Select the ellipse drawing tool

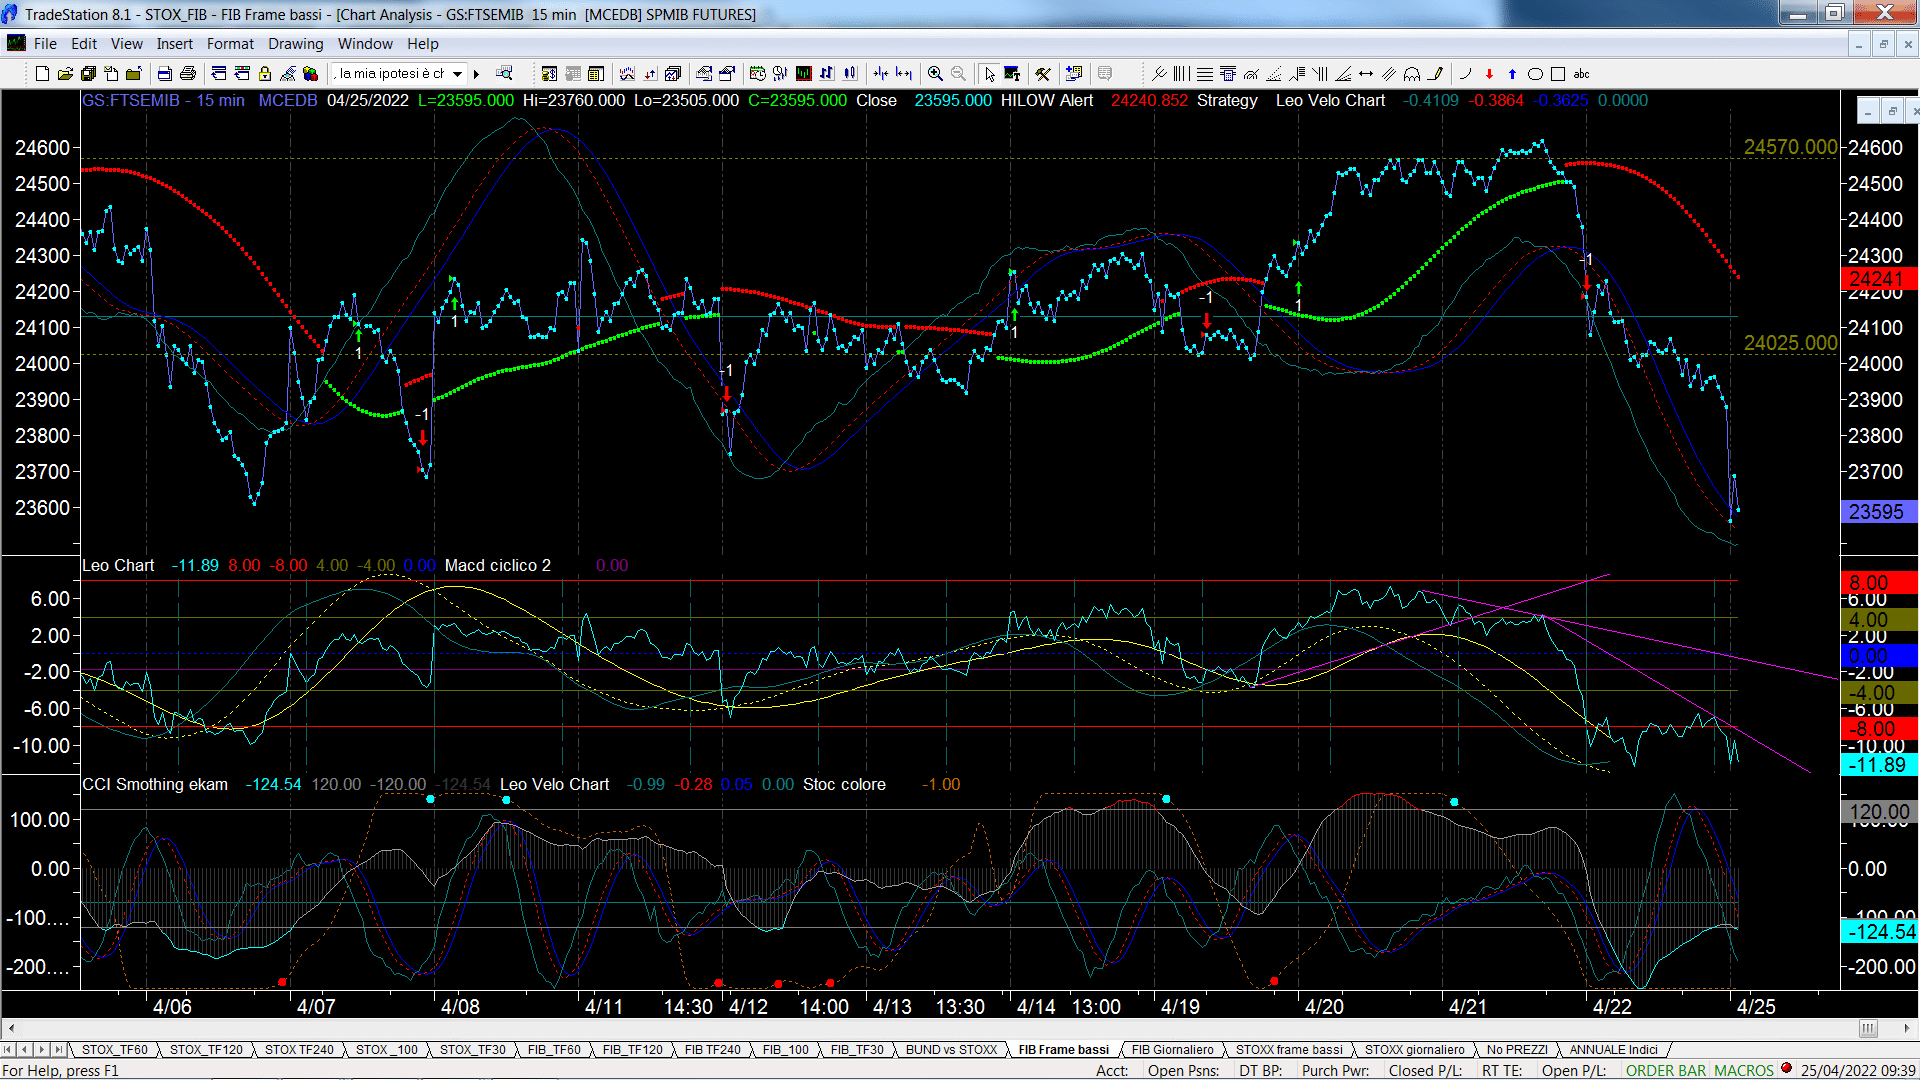coord(1535,74)
